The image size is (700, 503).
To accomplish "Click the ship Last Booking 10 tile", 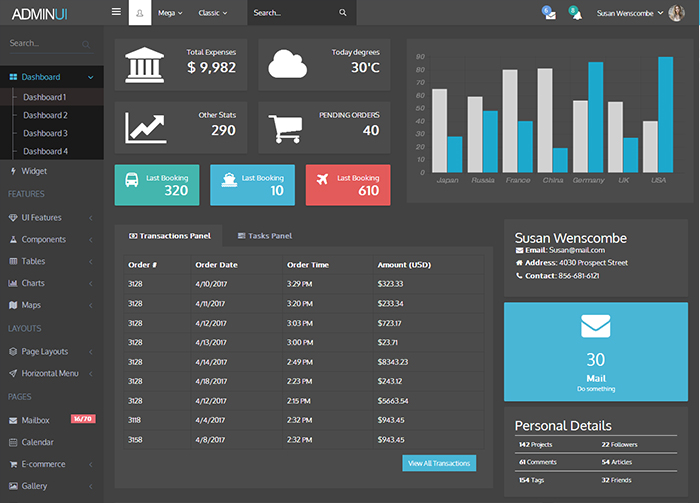I will pos(252,185).
